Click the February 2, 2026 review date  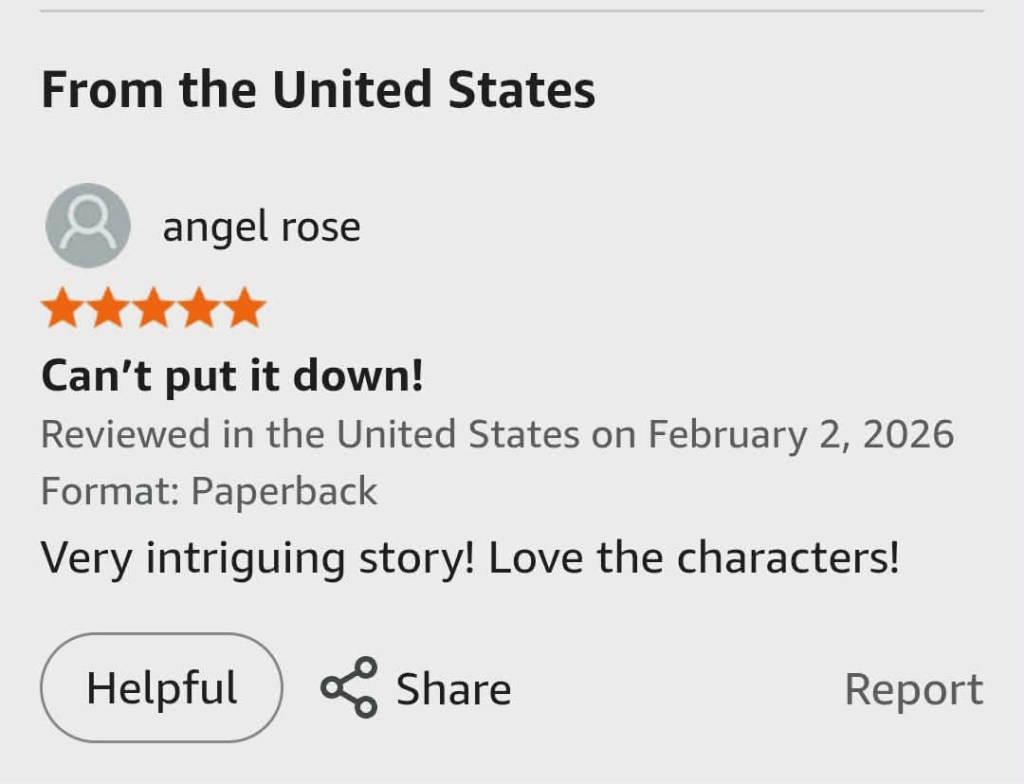coord(800,435)
